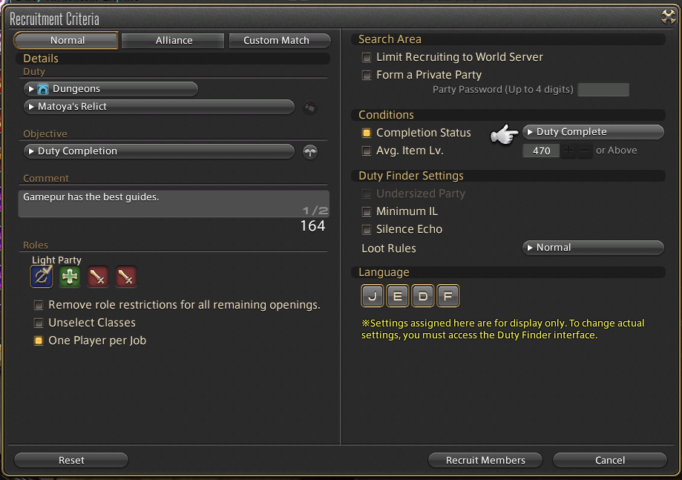Select the green healer role icon
The height and width of the screenshot is (480, 682).
tap(70, 277)
